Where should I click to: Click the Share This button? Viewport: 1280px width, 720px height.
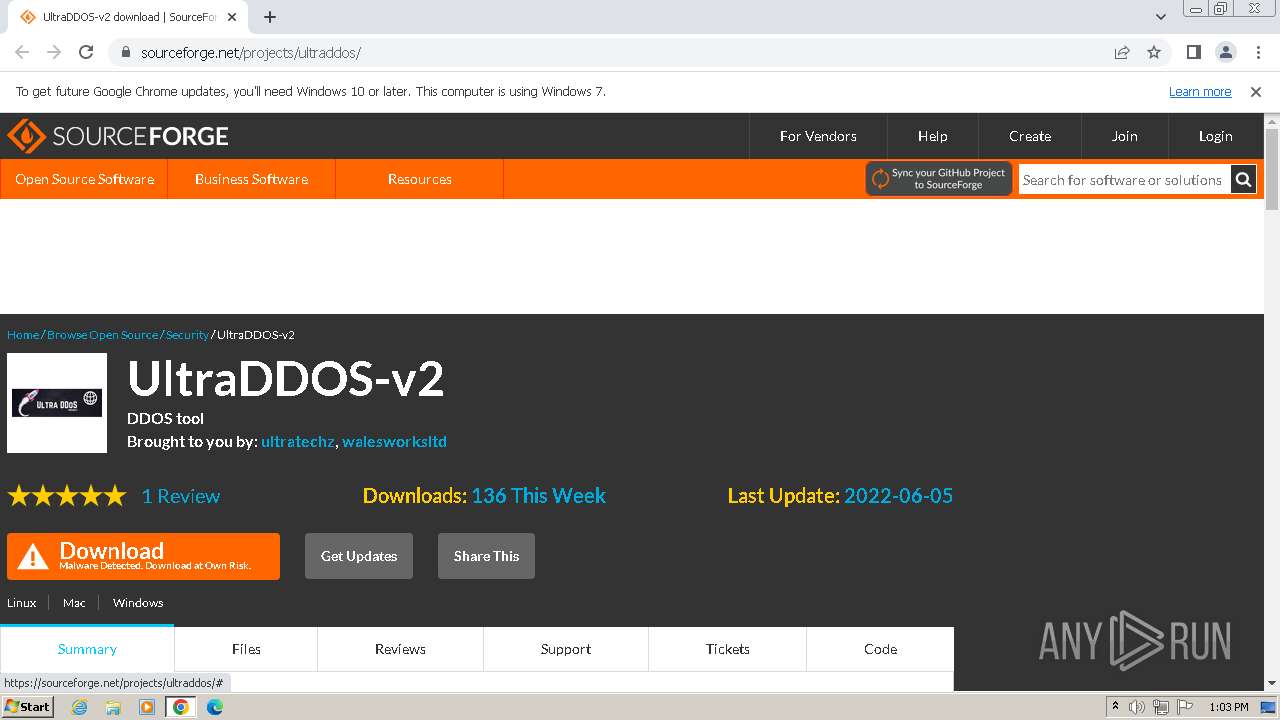click(486, 556)
